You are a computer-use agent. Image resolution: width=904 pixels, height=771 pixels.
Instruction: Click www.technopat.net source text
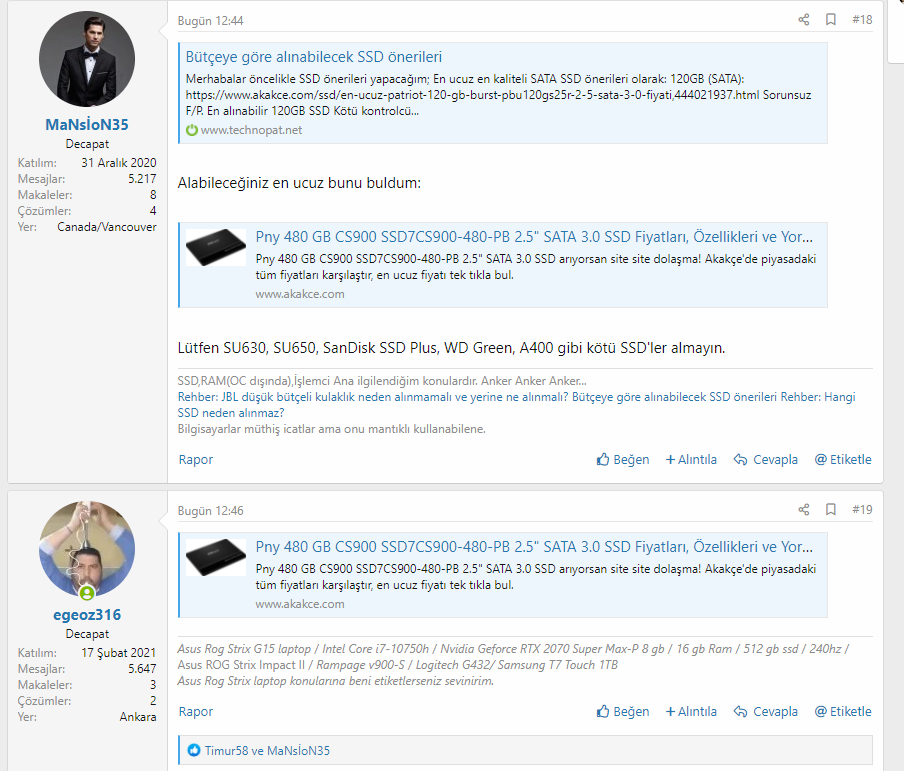coord(251,130)
